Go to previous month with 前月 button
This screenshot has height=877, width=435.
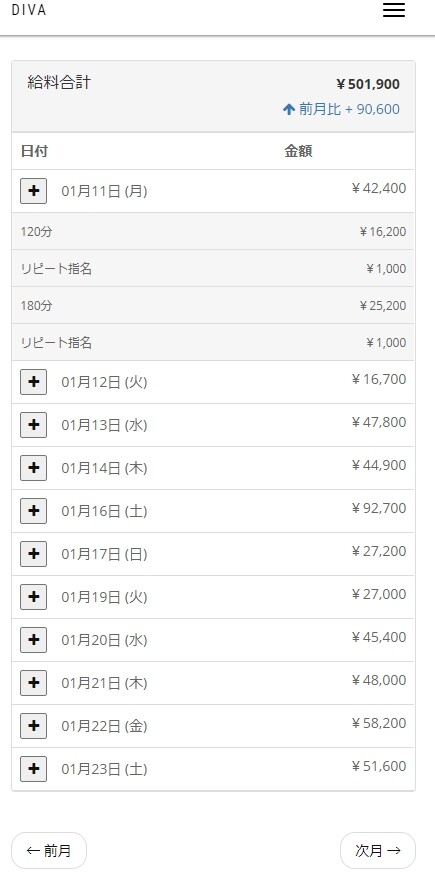point(49,851)
